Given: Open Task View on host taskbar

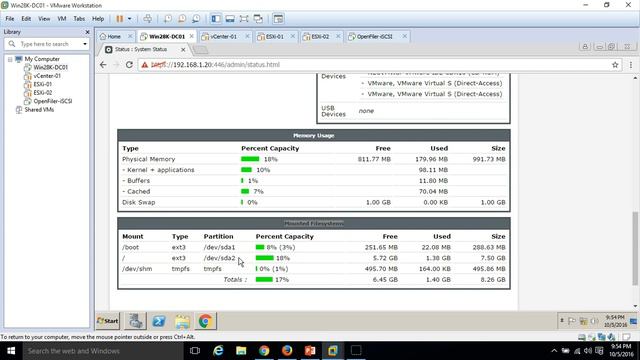Looking at the screenshot, I should click(195, 351).
